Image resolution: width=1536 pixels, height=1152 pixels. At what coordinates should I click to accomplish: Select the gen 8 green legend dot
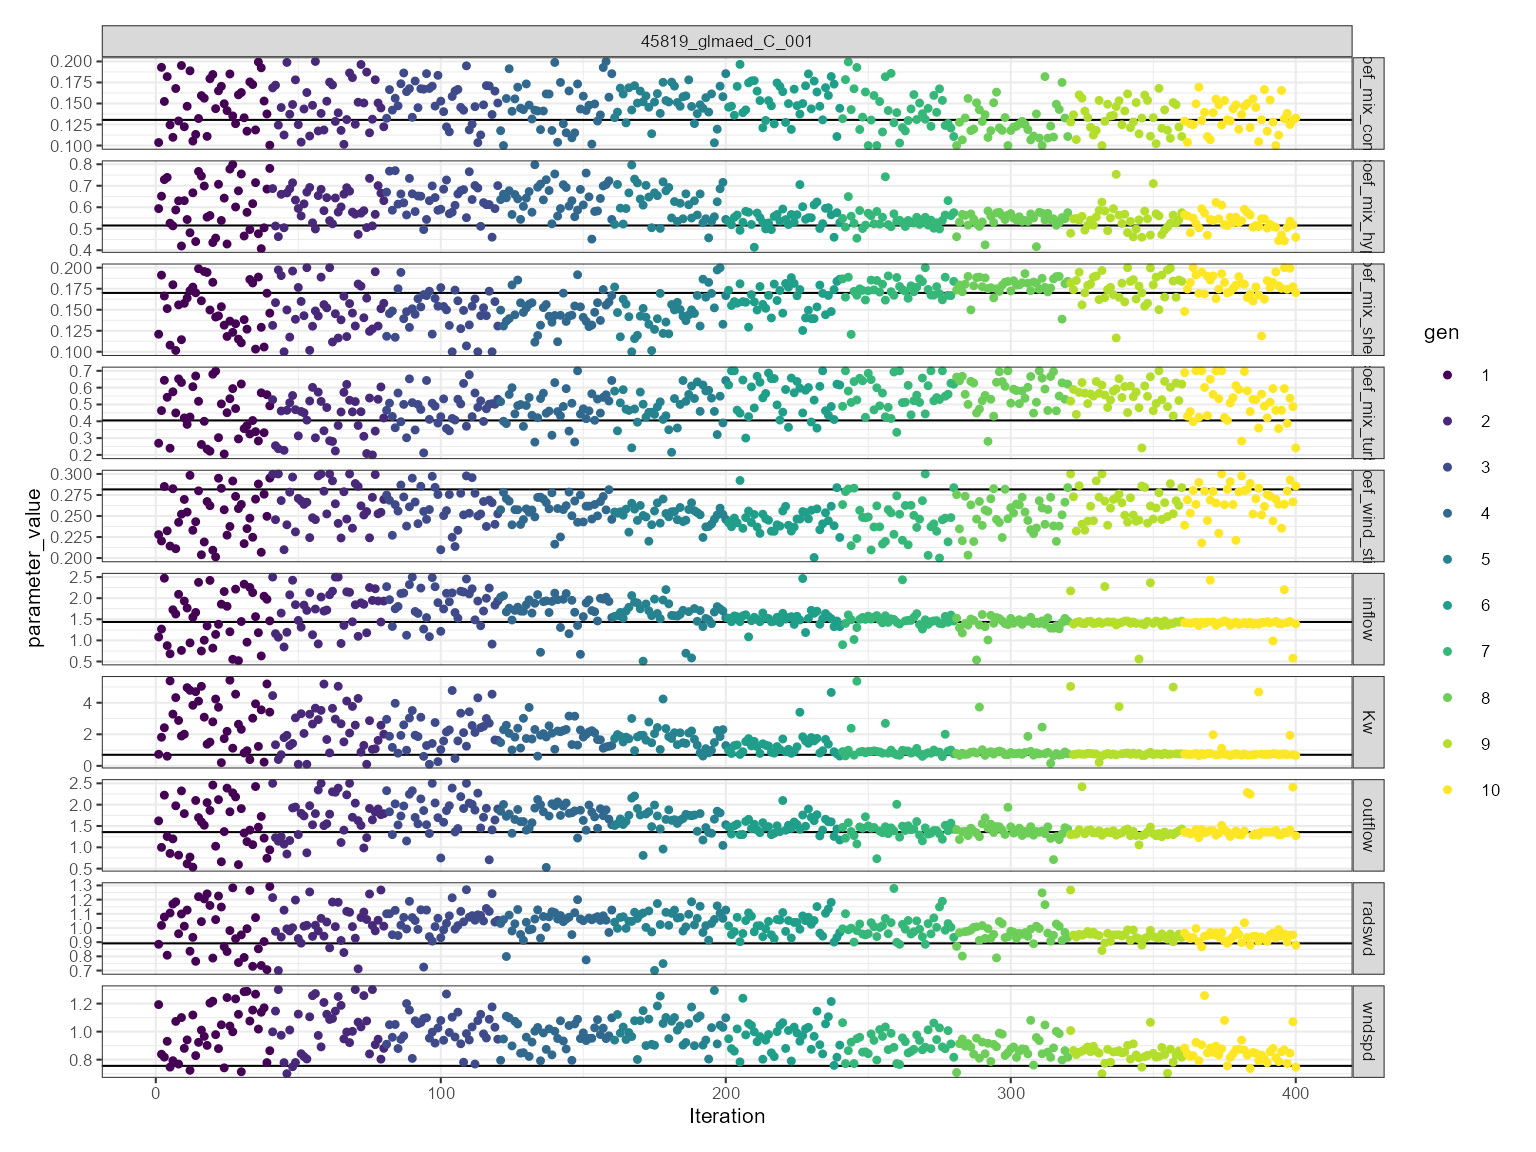[x=1447, y=698]
